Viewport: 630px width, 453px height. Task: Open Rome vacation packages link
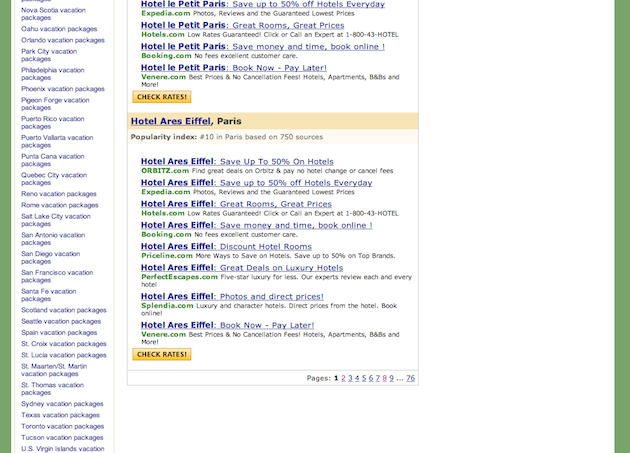point(59,205)
